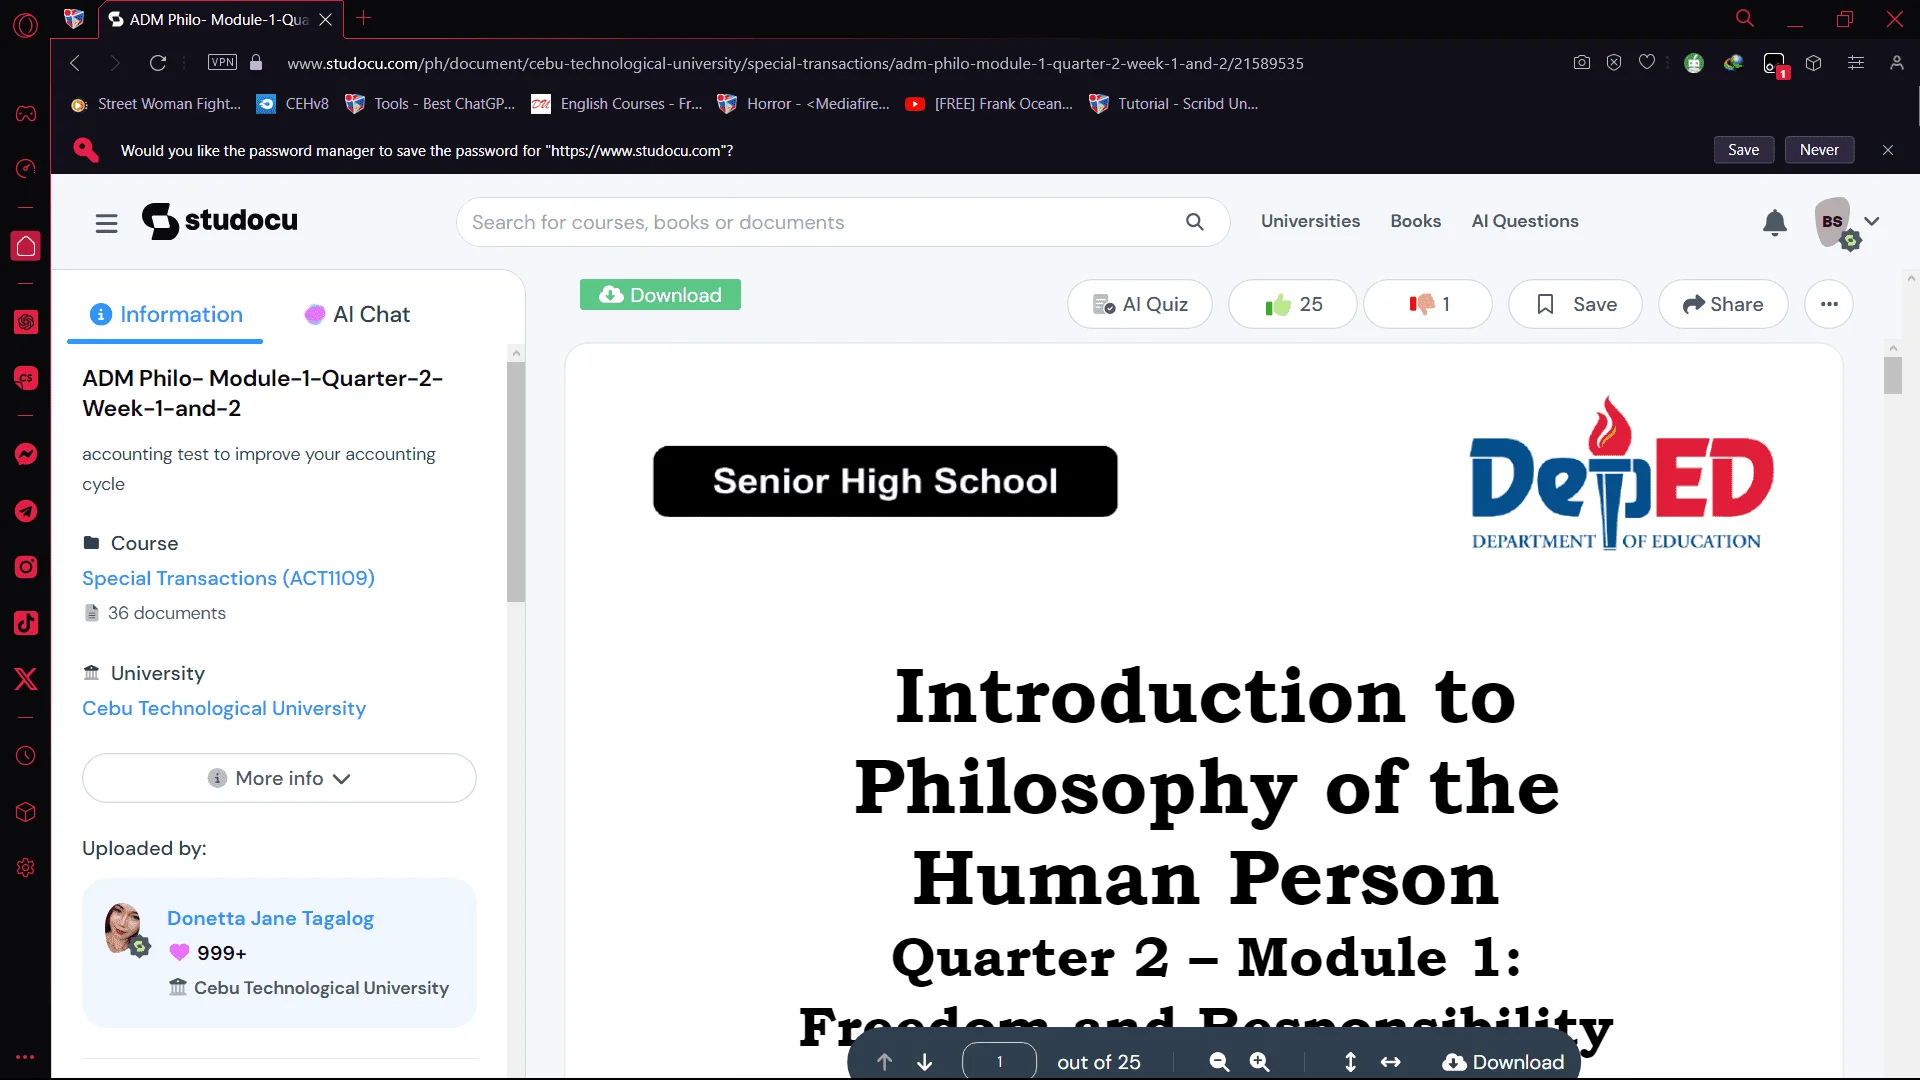Open a new browser tab
This screenshot has width=1920, height=1080.
pyautogui.click(x=364, y=18)
